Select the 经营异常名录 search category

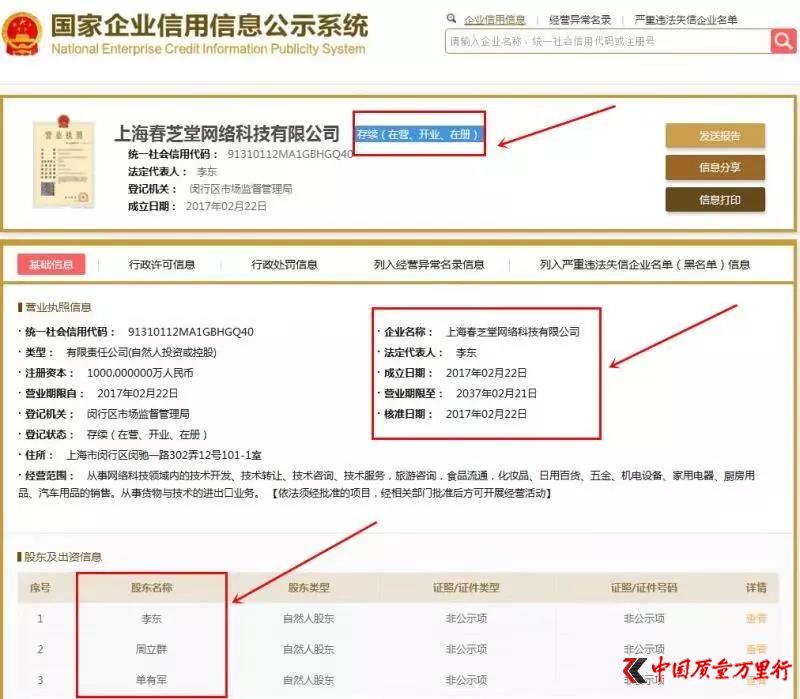pos(580,19)
